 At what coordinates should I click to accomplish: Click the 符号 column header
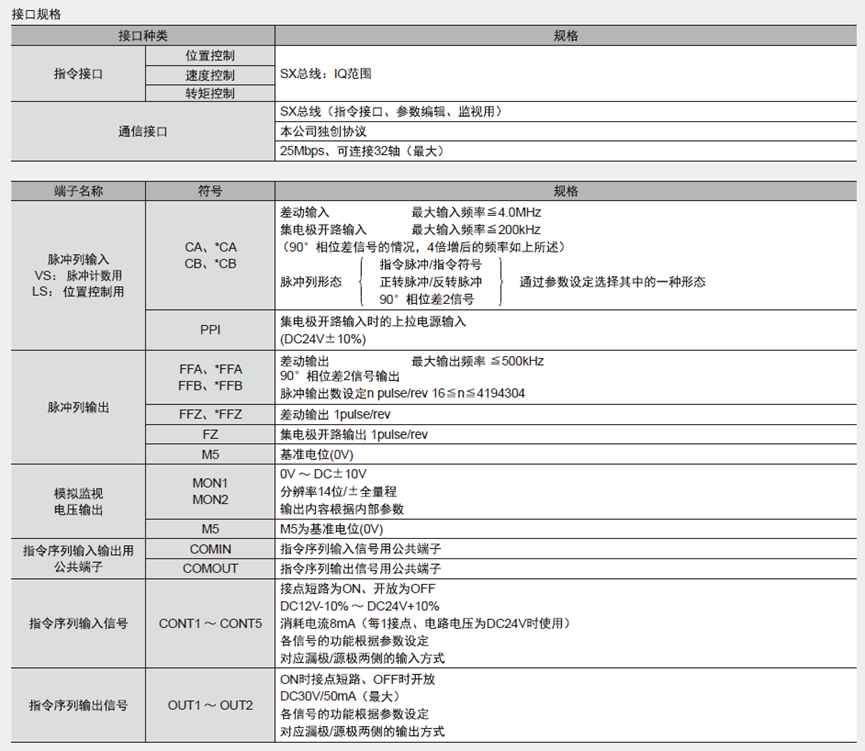(210, 190)
